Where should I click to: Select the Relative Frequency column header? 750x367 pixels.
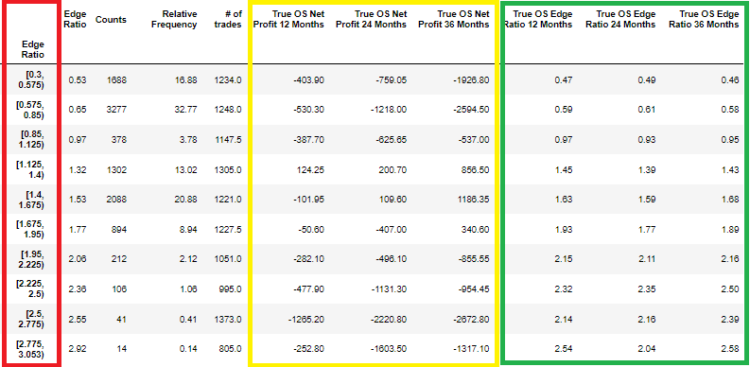[174, 20]
